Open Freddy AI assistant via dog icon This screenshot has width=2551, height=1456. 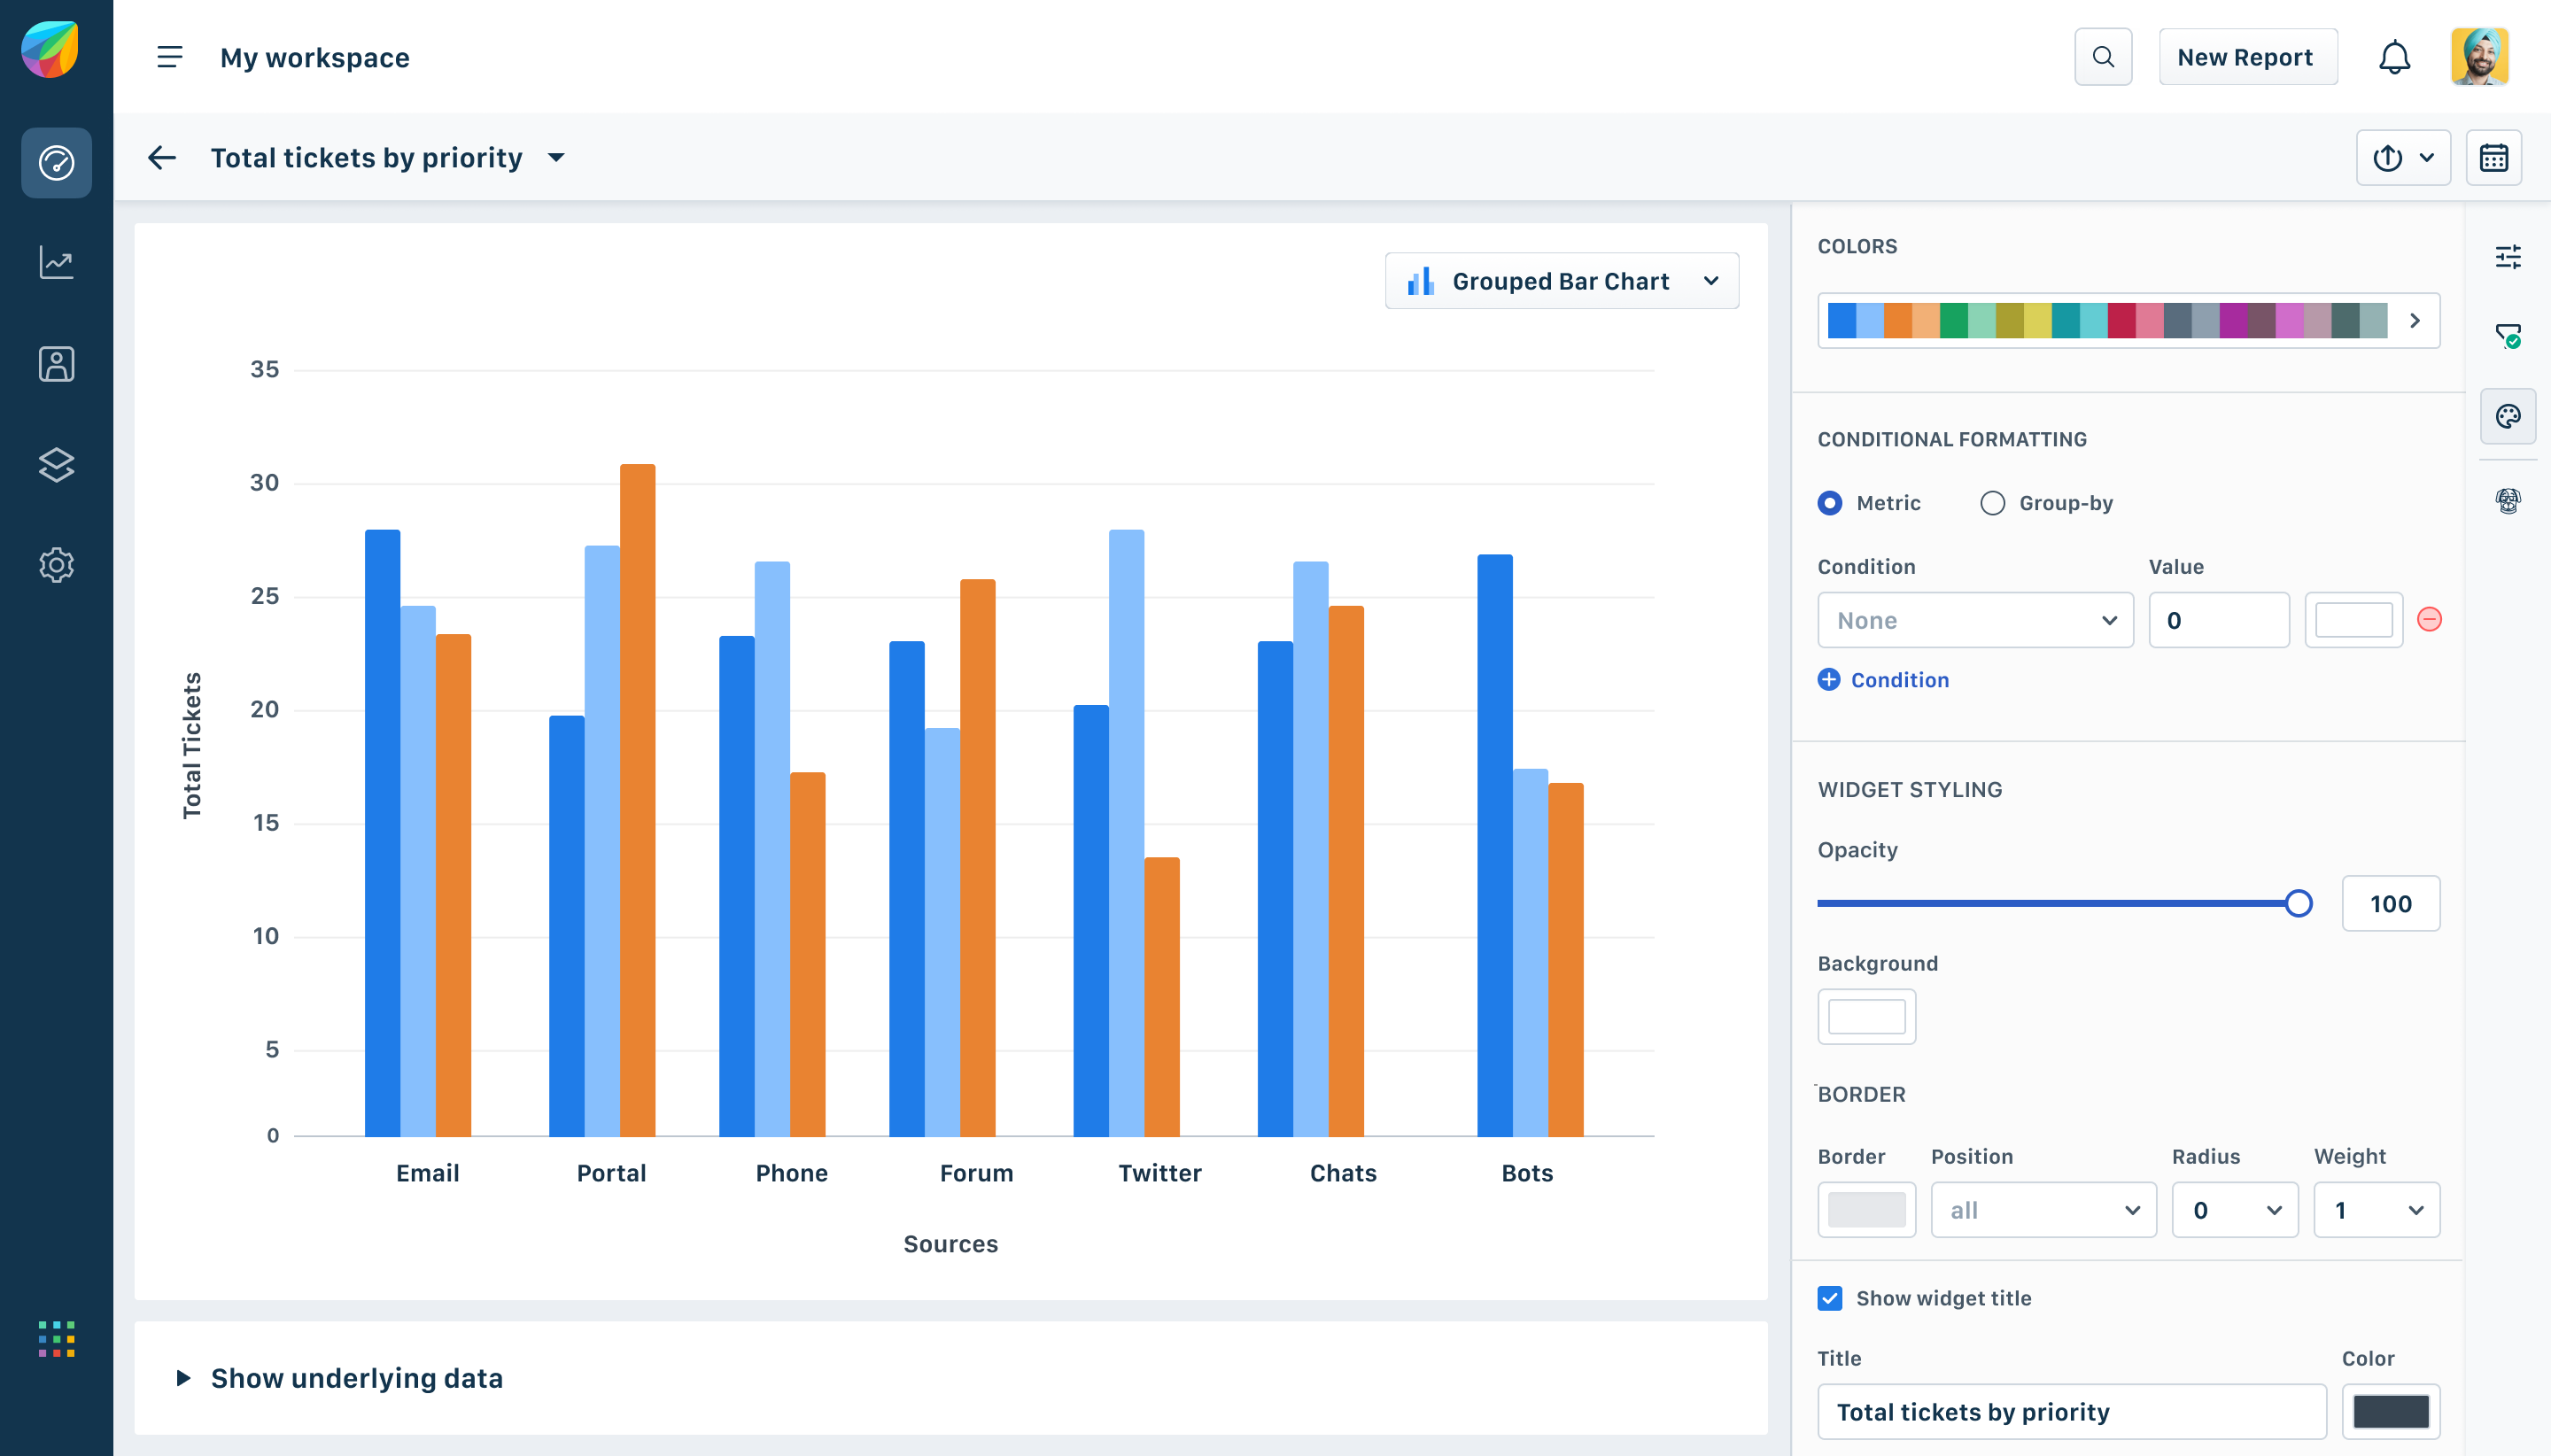(x=2508, y=500)
